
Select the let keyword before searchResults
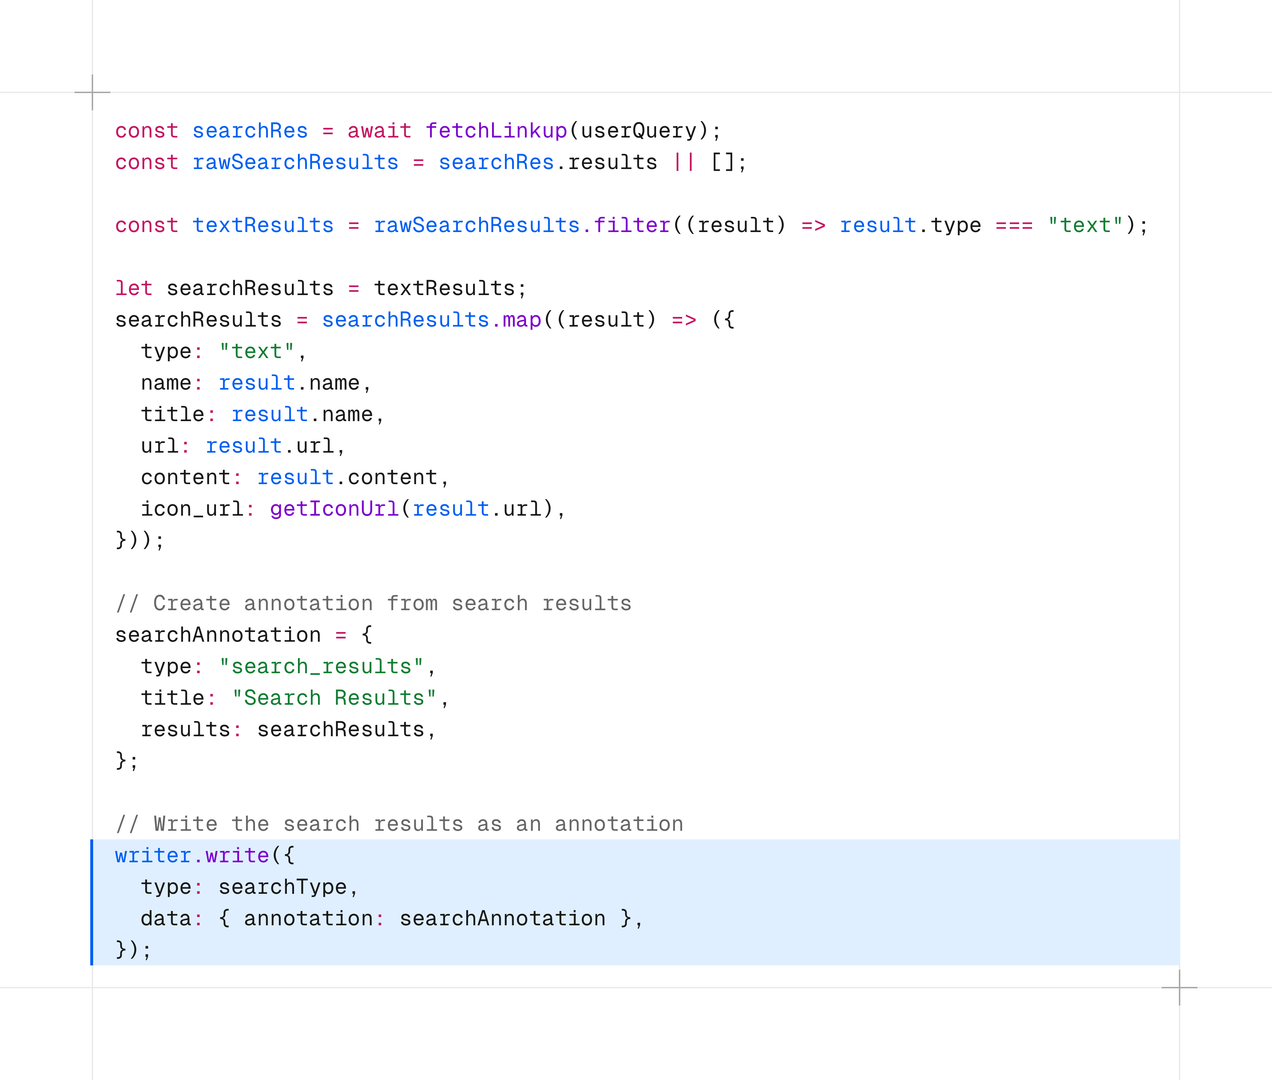tap(134, 289)
